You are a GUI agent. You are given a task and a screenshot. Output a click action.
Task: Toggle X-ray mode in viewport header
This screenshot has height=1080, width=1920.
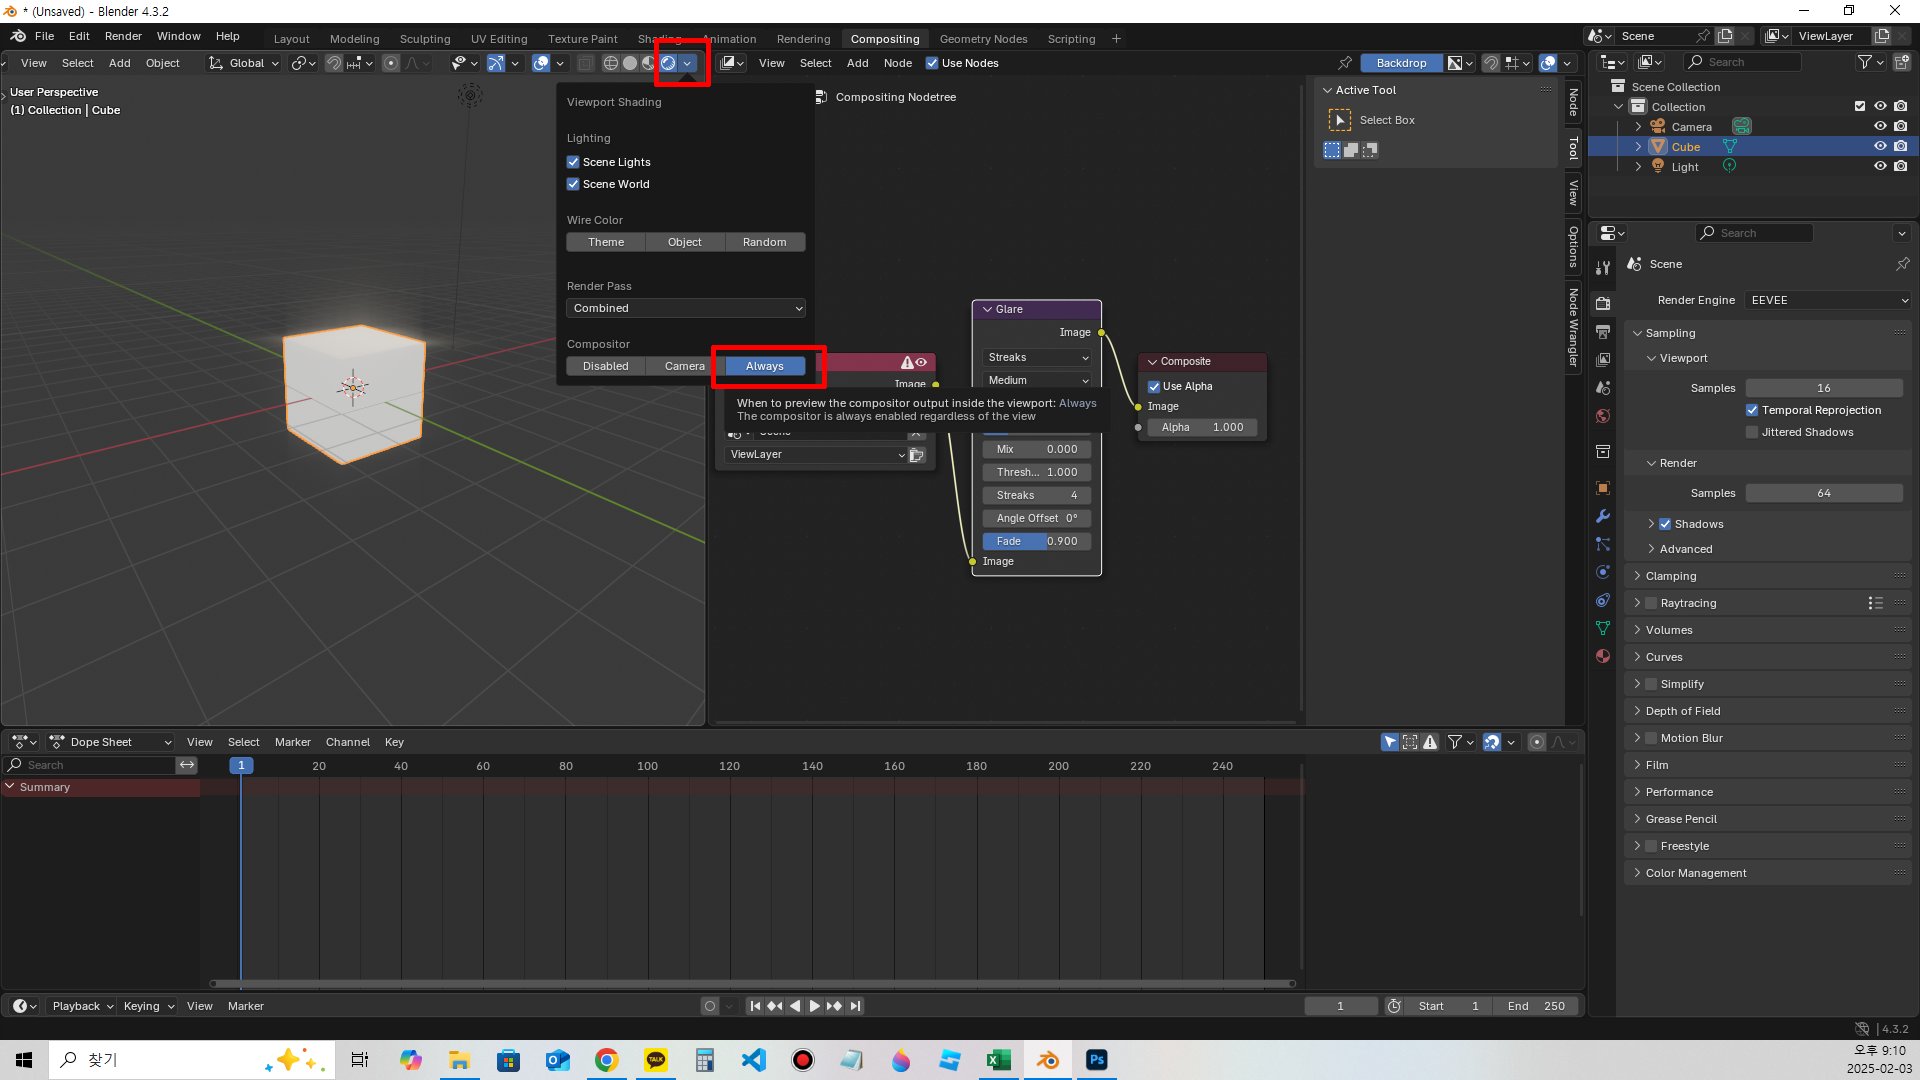pos(586,63)
